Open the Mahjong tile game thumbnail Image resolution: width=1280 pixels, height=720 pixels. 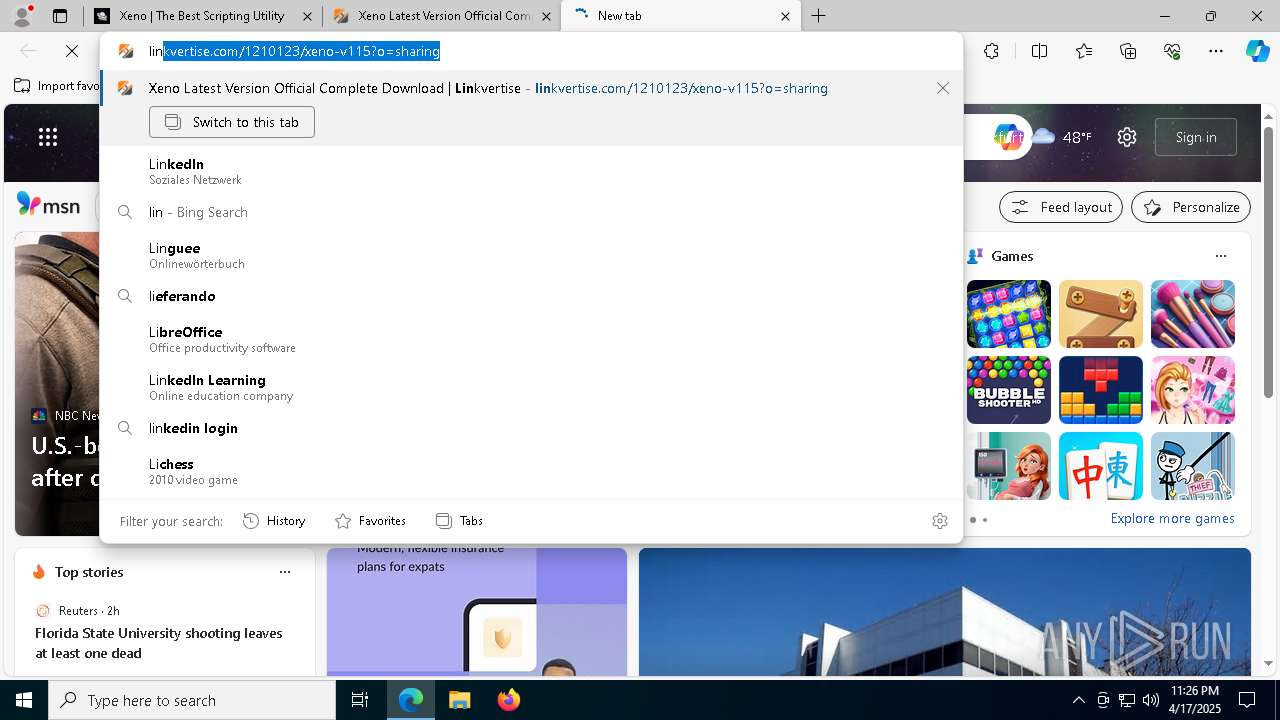coord(1101,466)
